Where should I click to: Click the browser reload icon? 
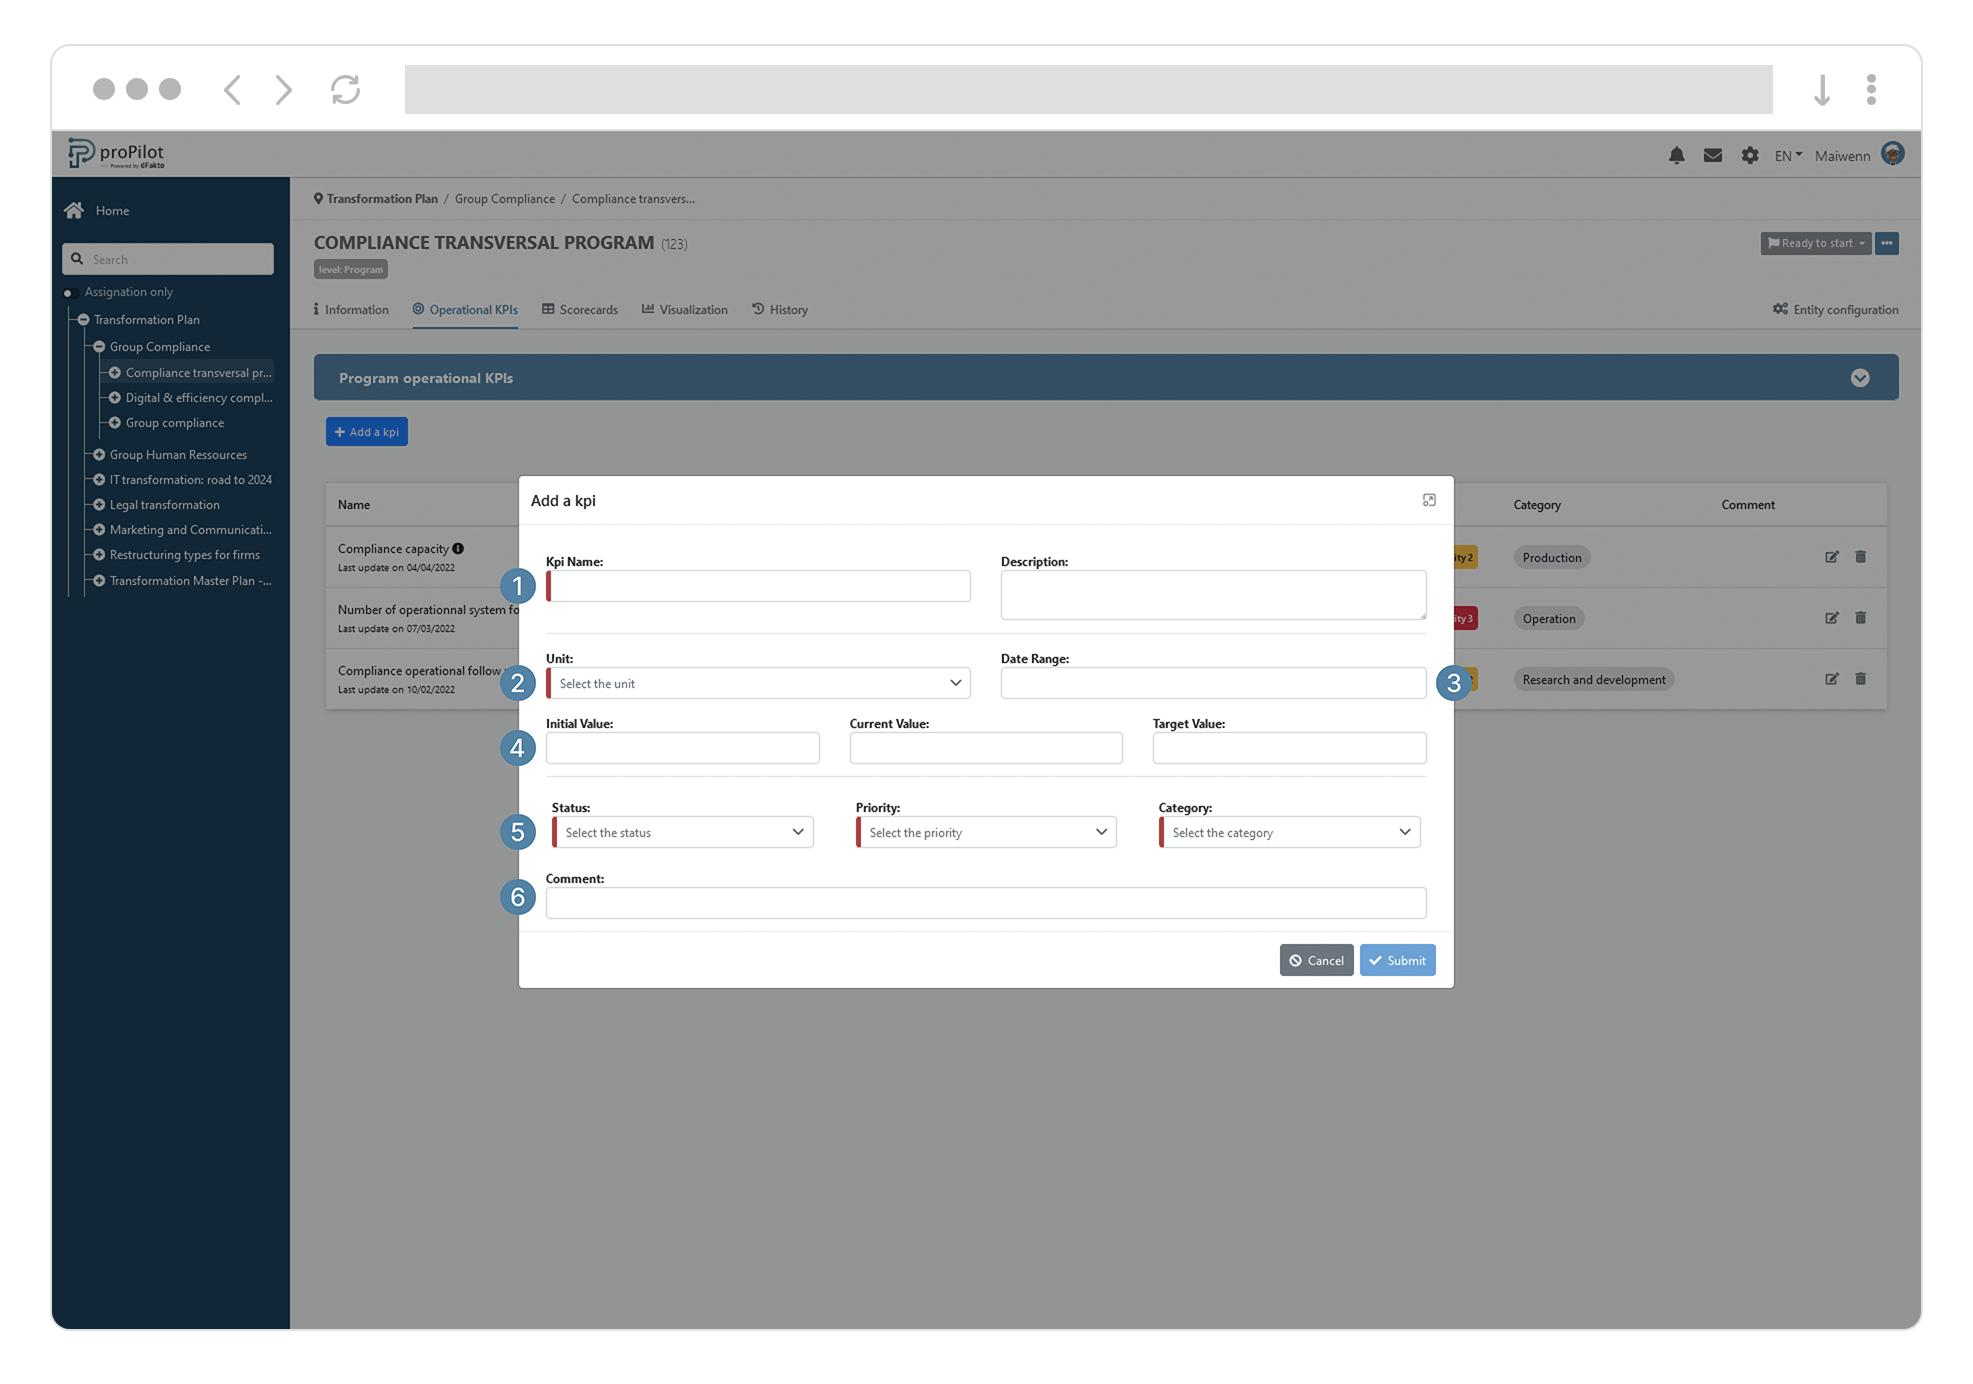345,89
